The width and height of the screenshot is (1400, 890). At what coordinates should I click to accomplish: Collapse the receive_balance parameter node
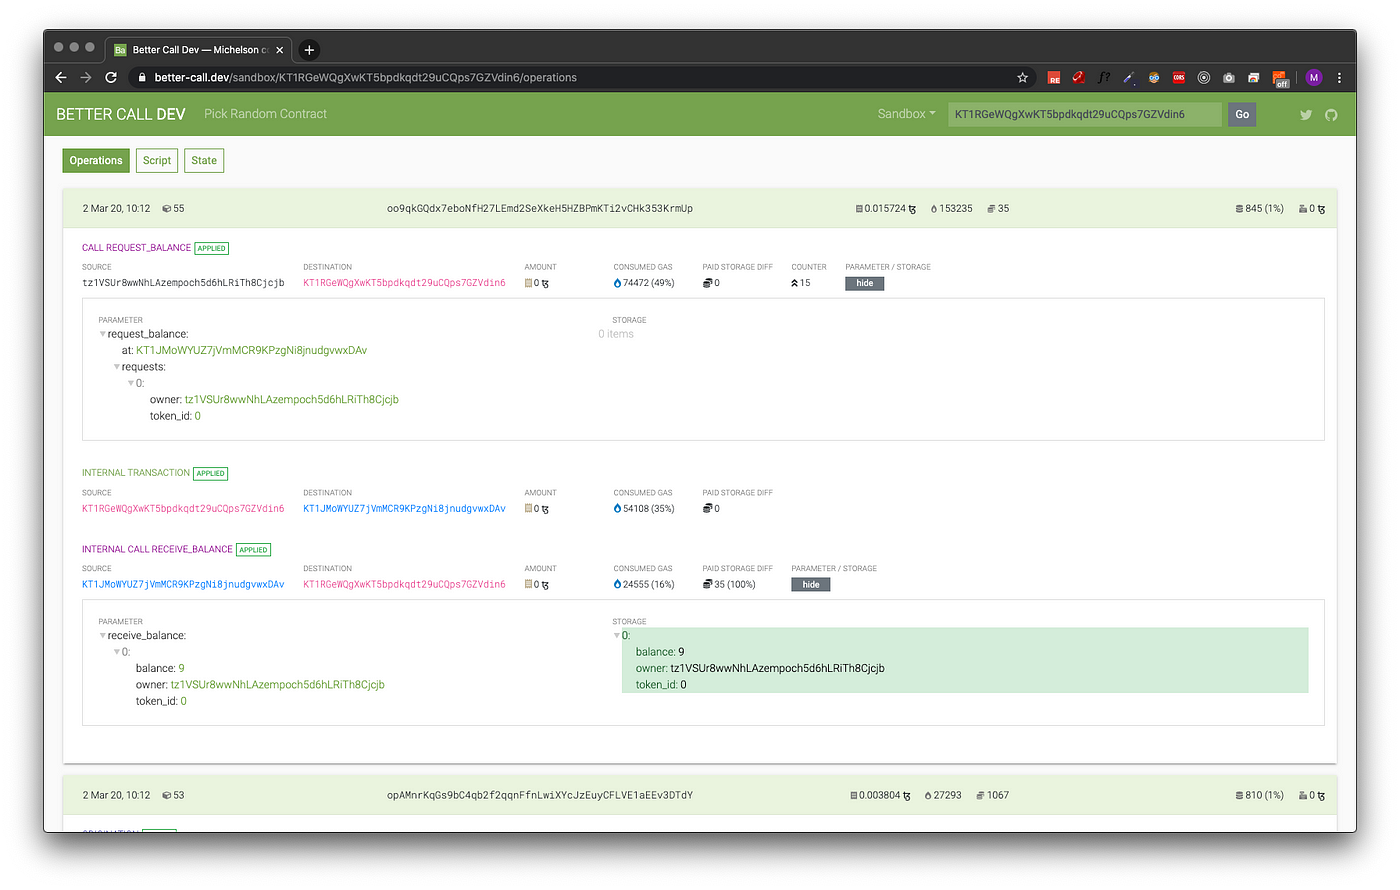click(102, 636)
